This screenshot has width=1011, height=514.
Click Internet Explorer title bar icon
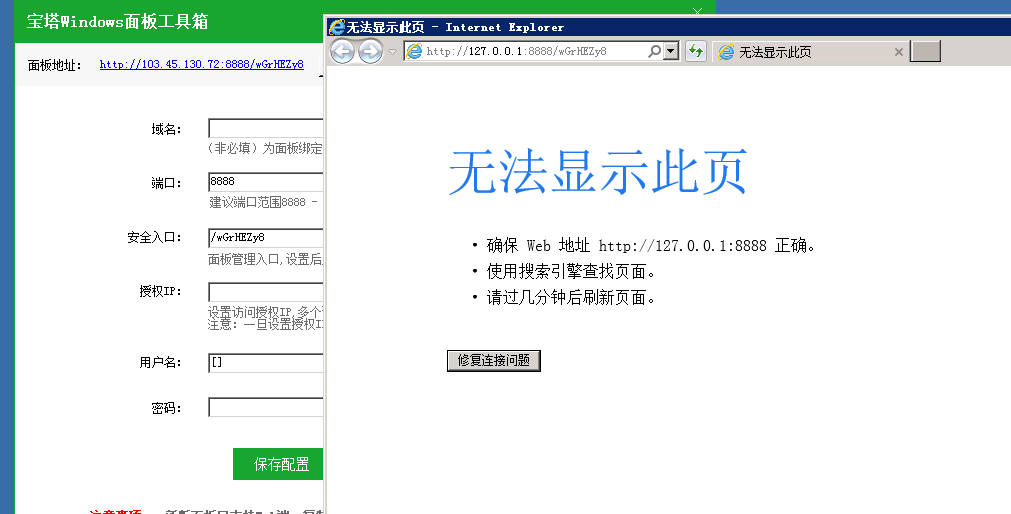pyautogui.click(x=337, y=27)
